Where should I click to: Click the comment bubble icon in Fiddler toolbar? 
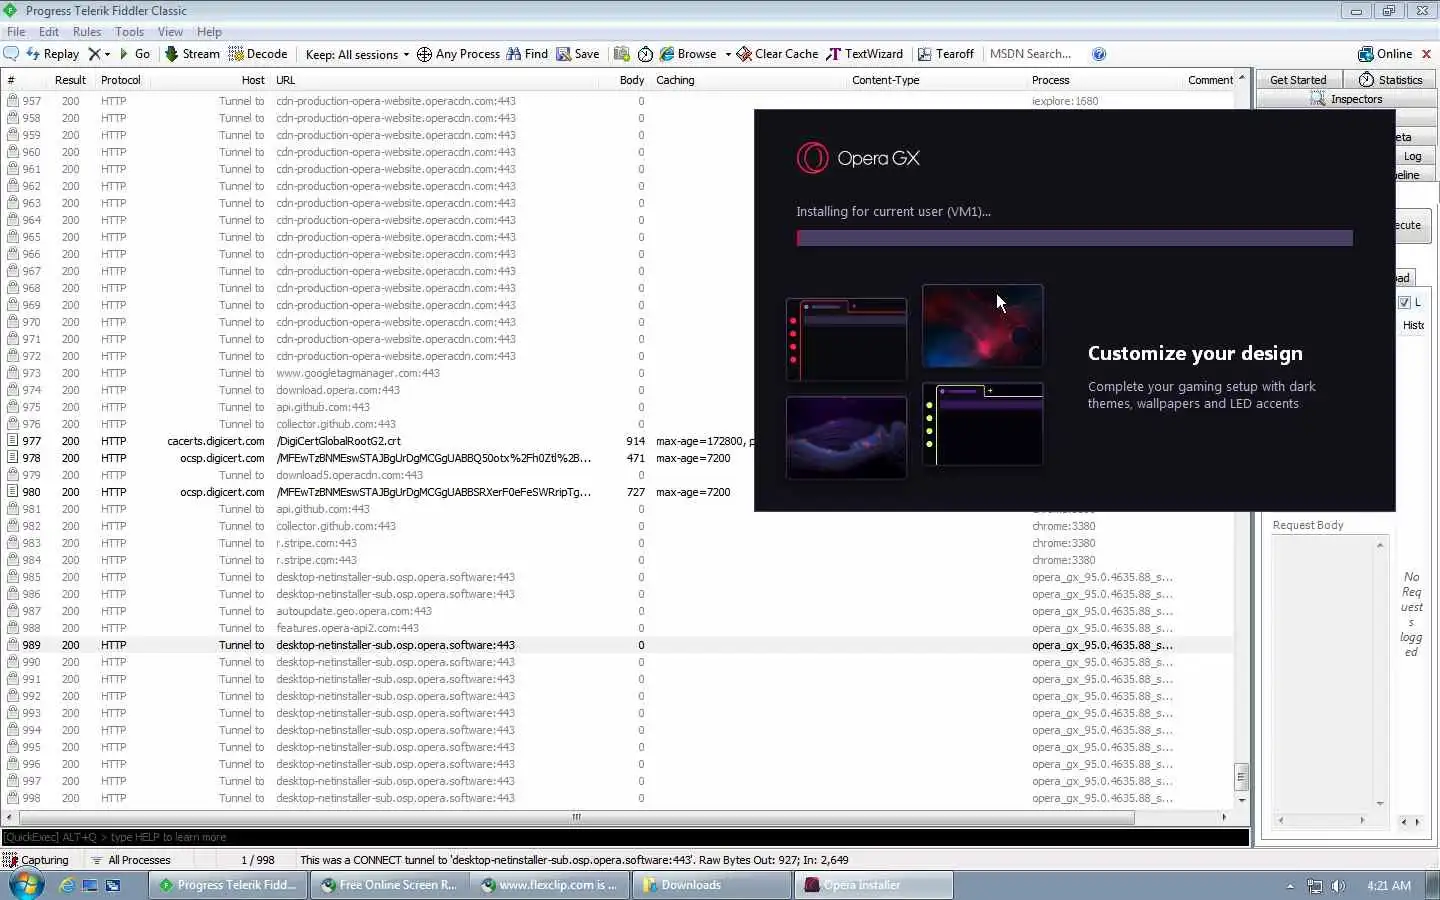pos(11,54)
